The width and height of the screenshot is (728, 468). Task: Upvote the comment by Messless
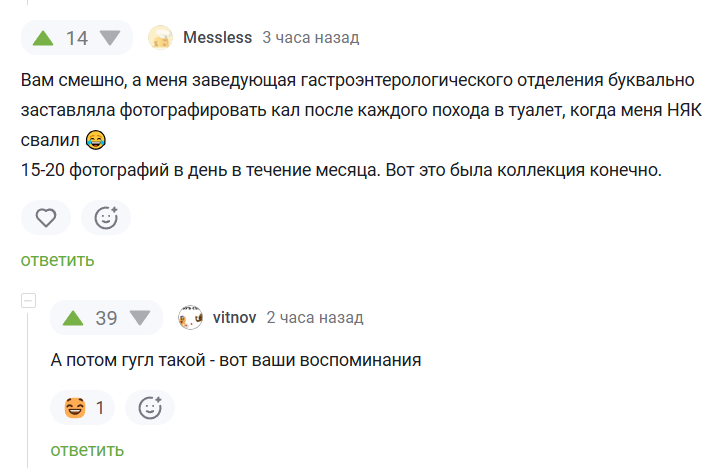tap(43, 38)
